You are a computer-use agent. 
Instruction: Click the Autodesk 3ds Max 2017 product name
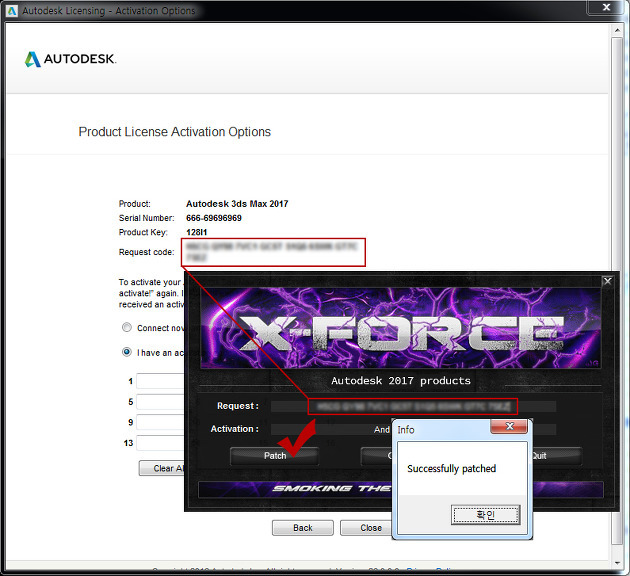237,204
